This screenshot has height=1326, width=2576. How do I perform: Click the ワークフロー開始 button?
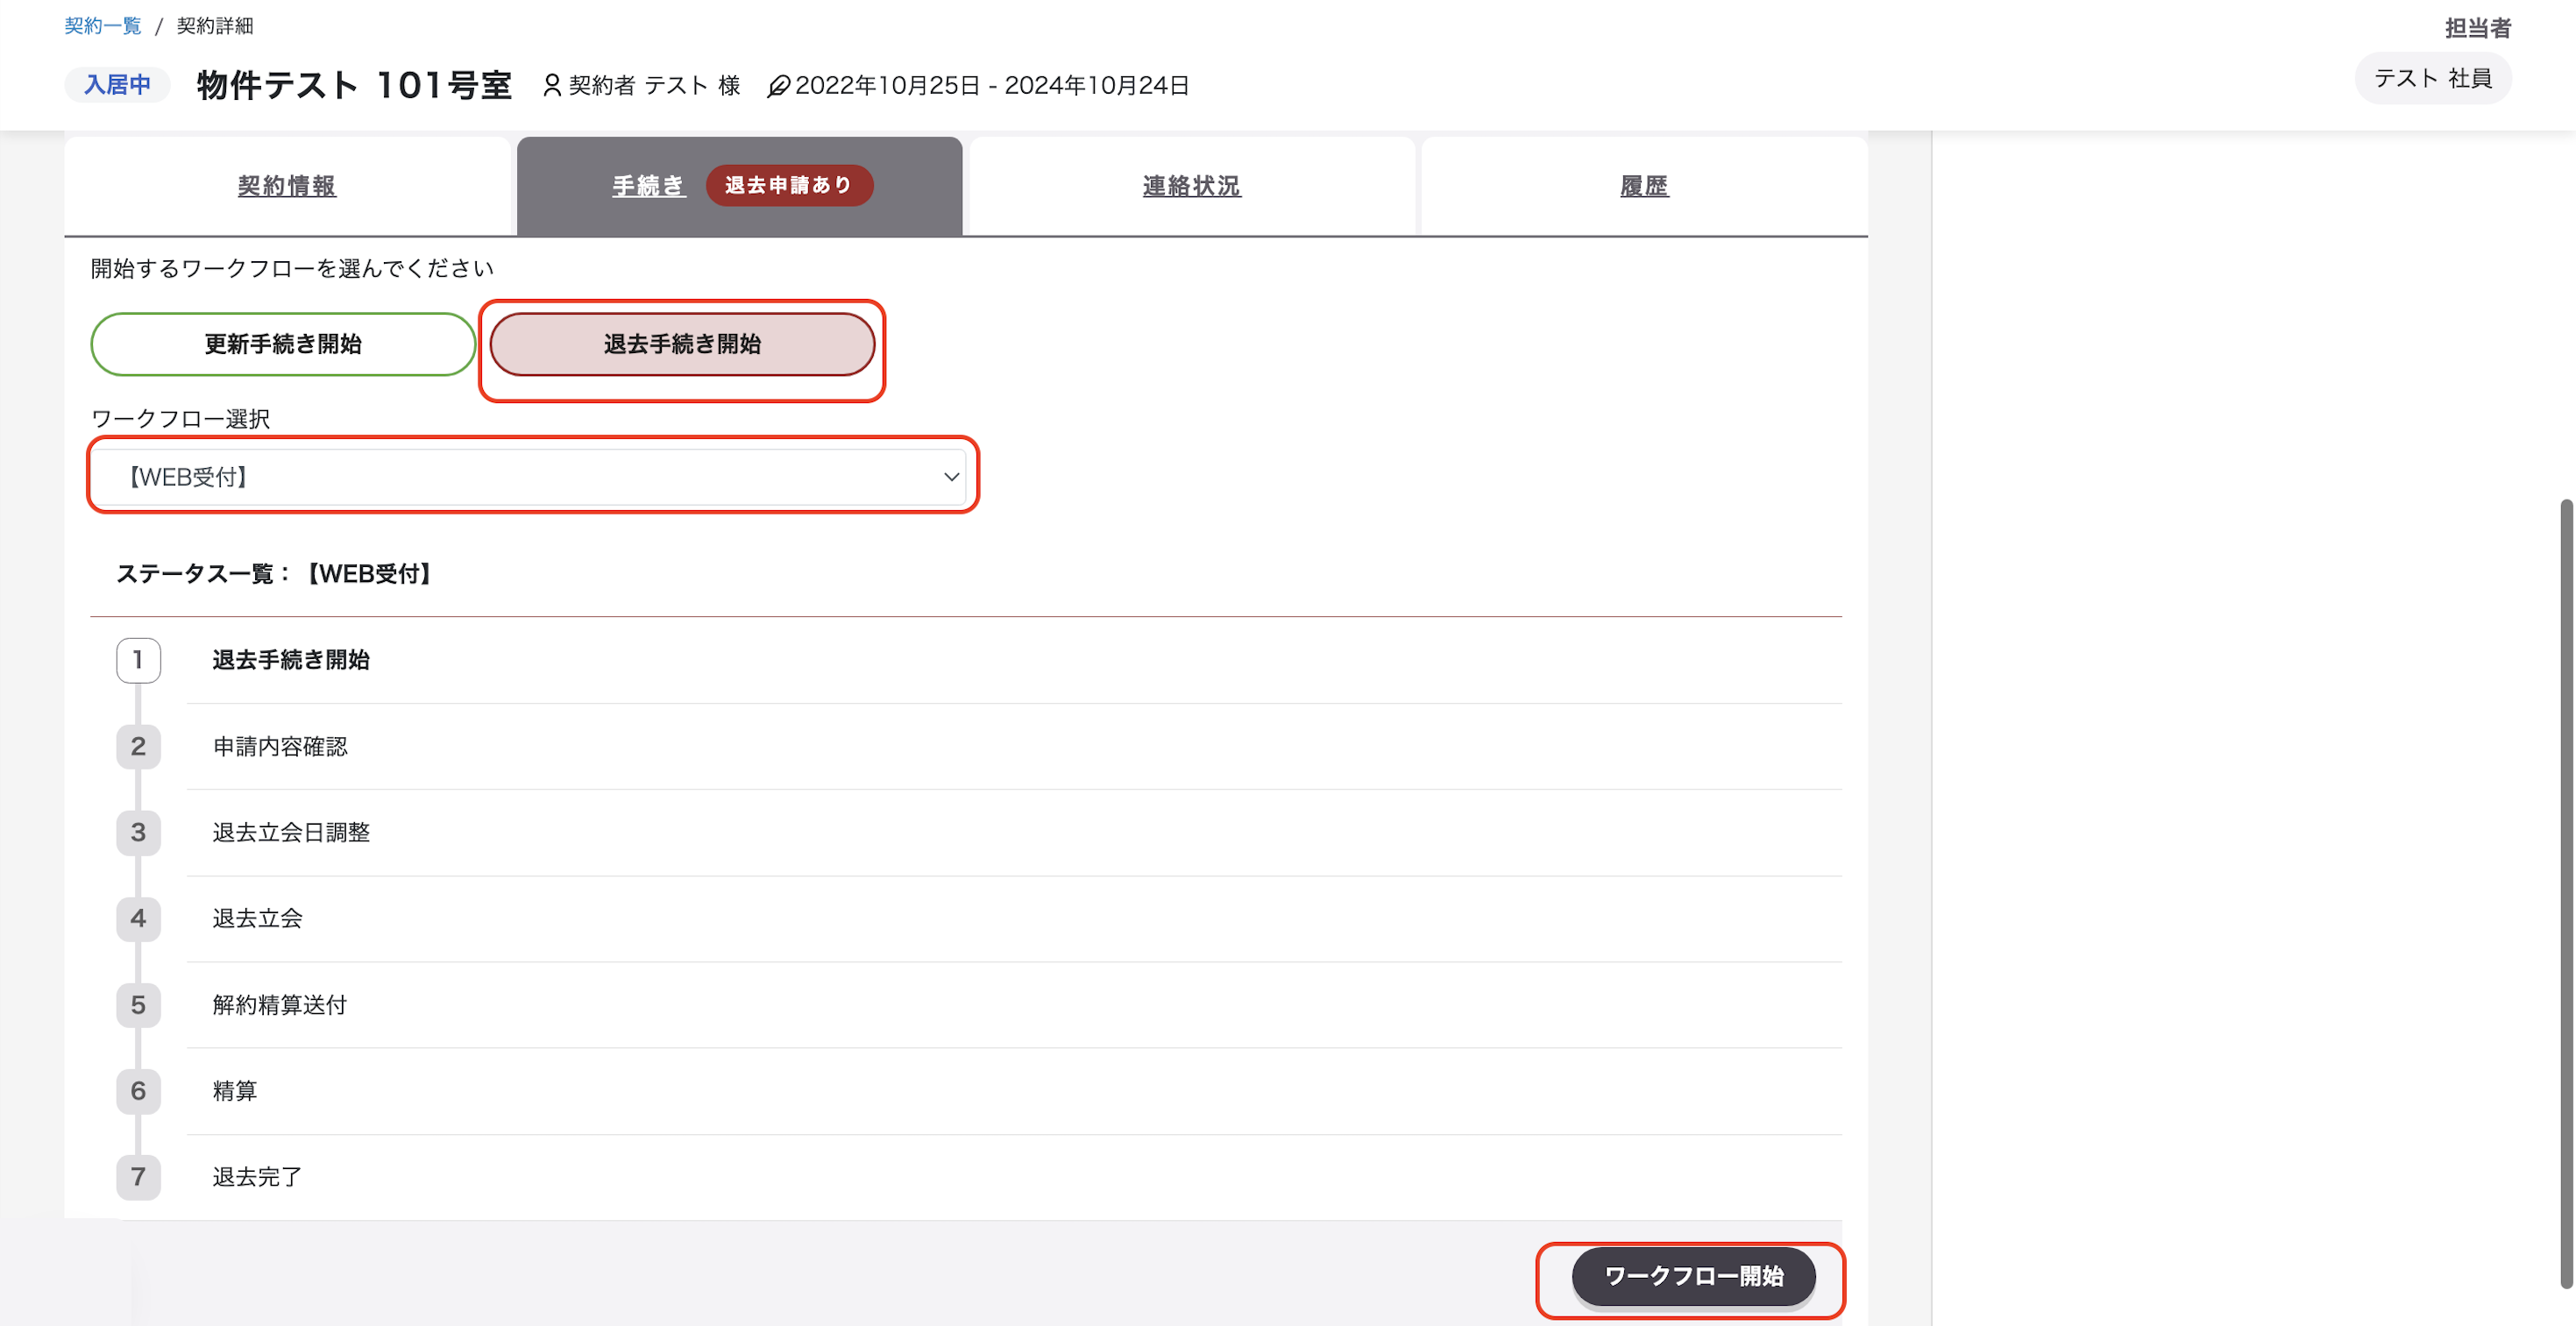(1693, 1276)
